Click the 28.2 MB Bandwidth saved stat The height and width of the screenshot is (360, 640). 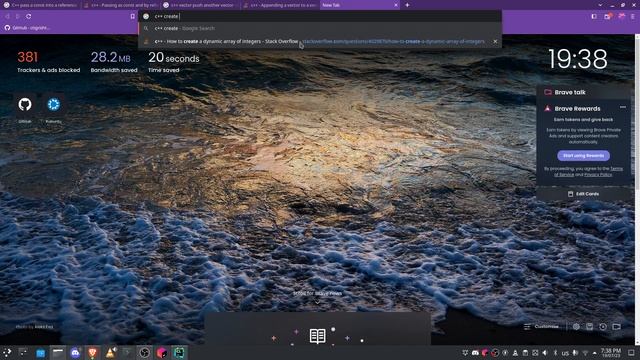click(113, 62)
